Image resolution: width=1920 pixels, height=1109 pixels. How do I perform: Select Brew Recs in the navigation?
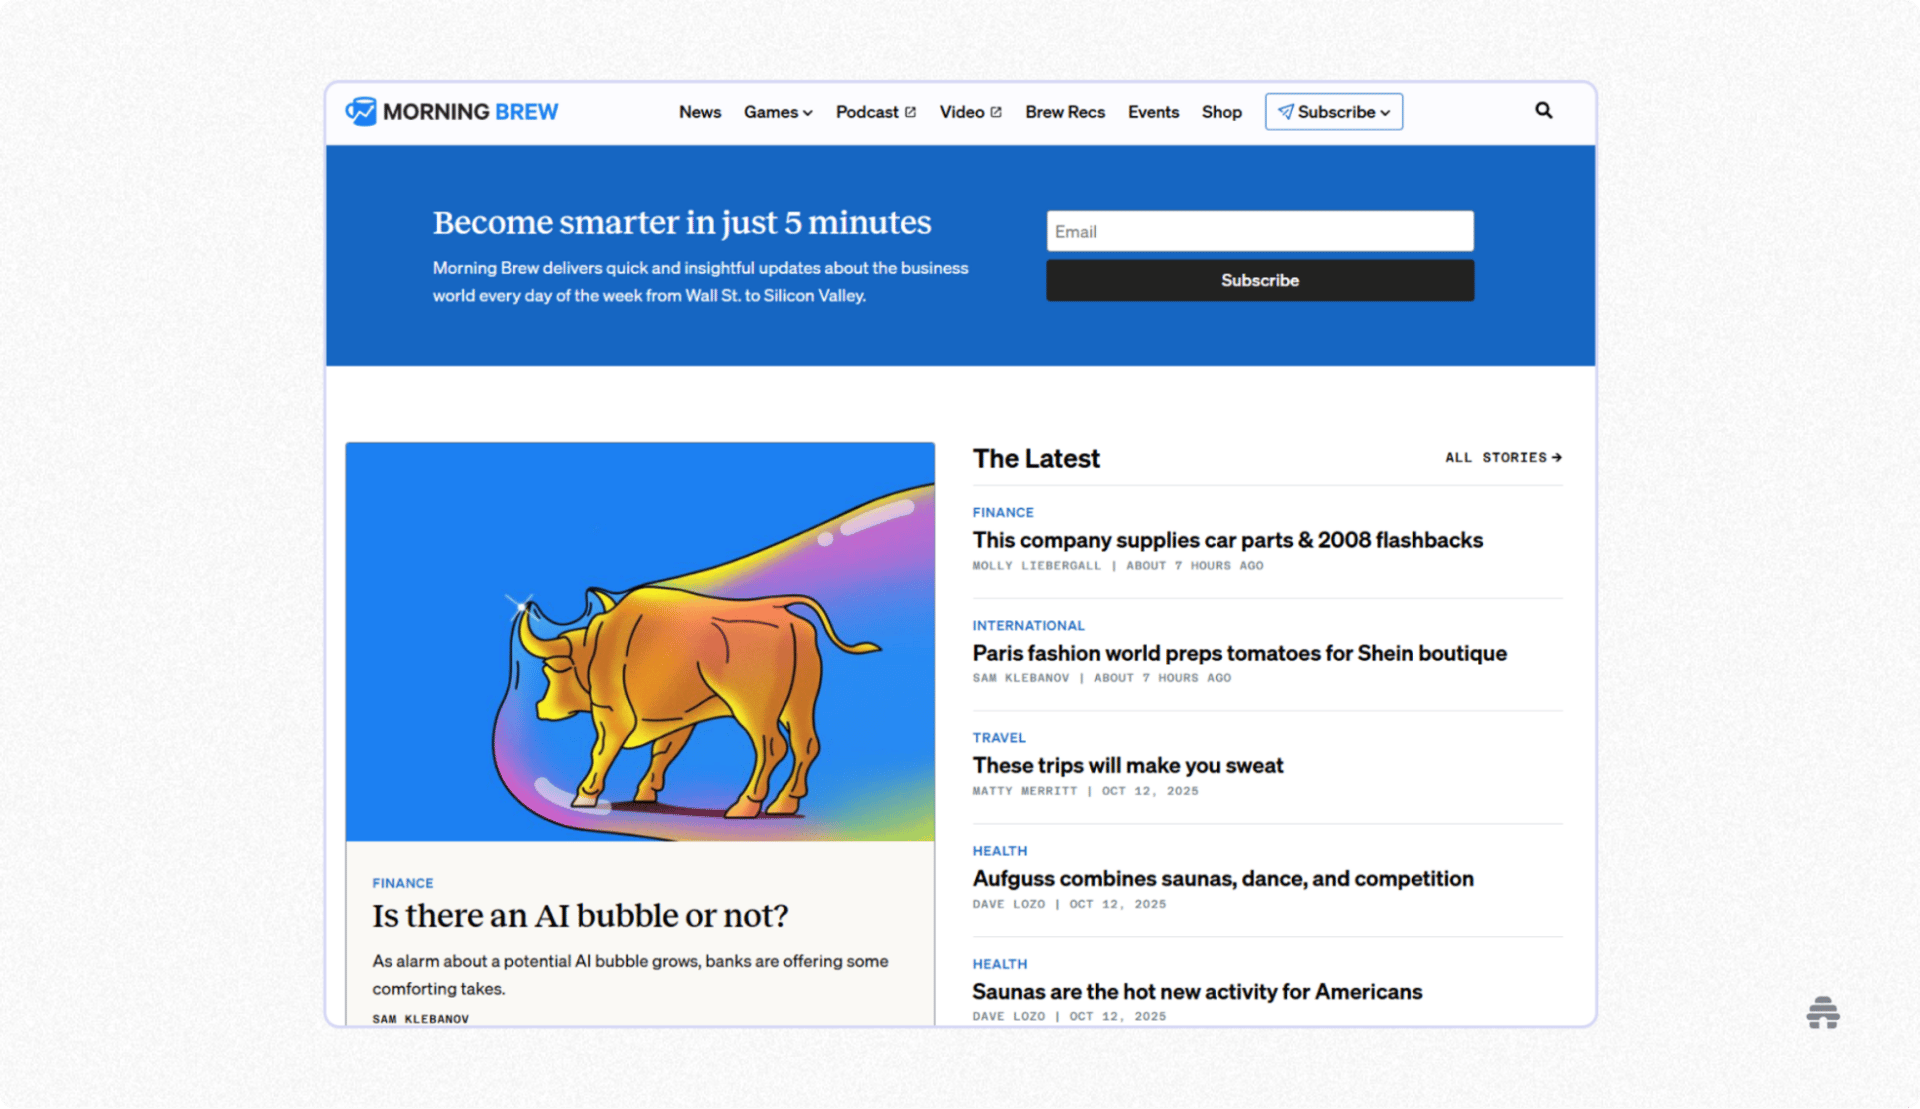coord(1064,112)
